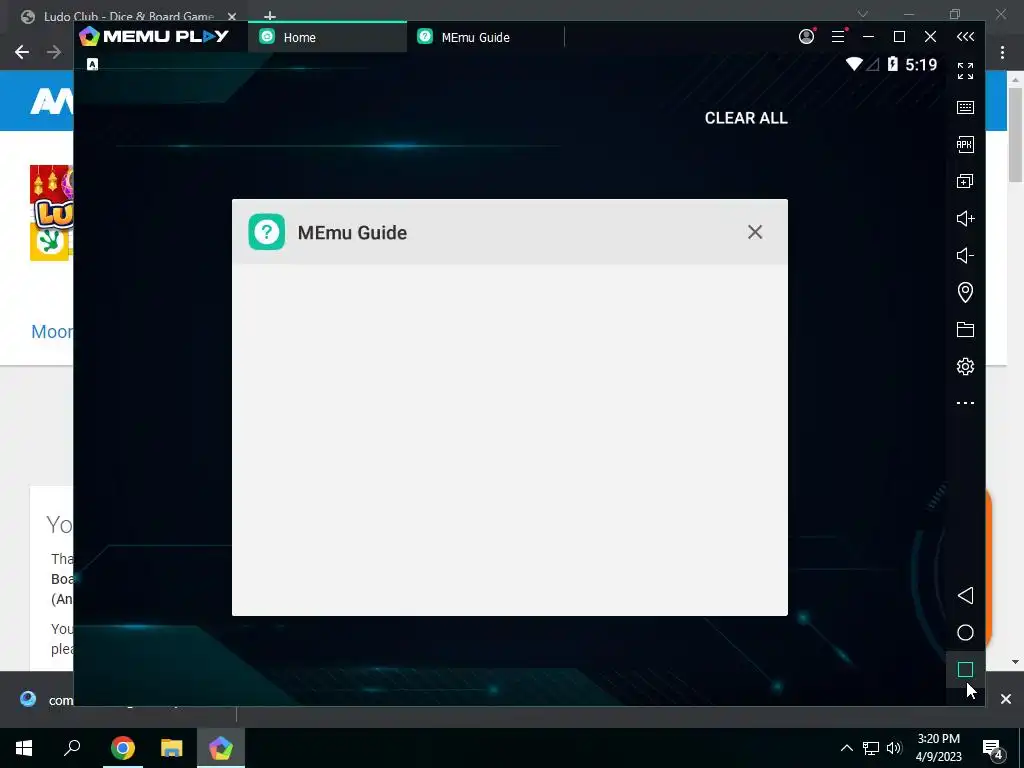Open Windows taskbar search
The height and width of the screenshot is (768, 1024).
[72, 748]
